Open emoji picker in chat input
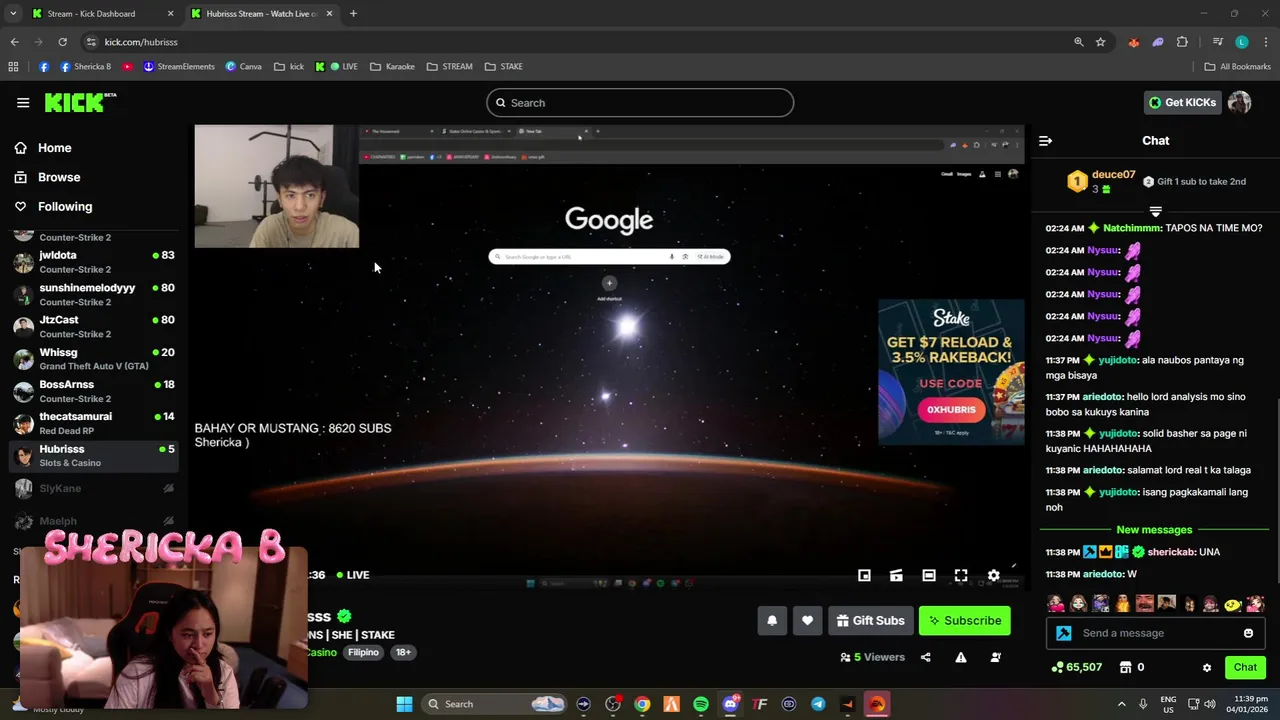This screenshot has height=720, width=1280. tap(1248, 633)
